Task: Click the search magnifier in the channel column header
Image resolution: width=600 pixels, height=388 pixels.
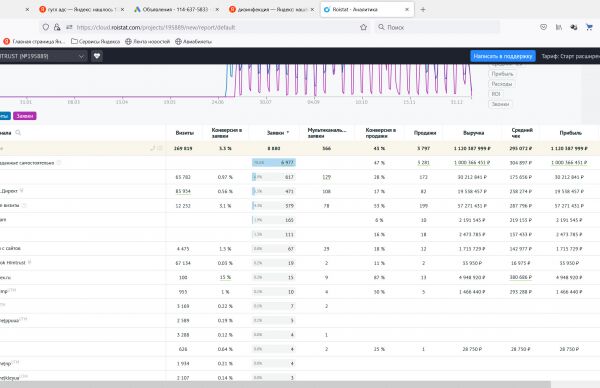Action: [x=18, y=133]
